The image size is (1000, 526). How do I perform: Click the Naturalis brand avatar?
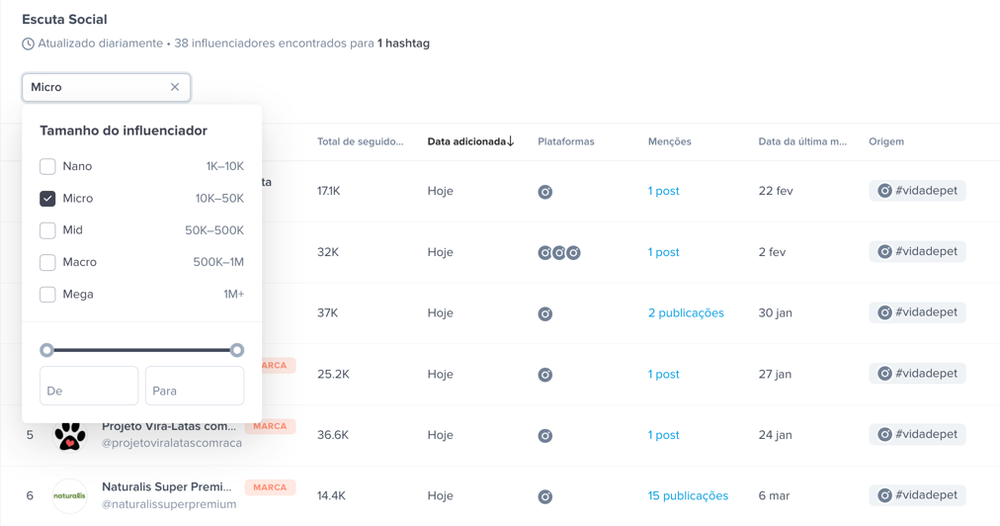click(x=70, y=496)
